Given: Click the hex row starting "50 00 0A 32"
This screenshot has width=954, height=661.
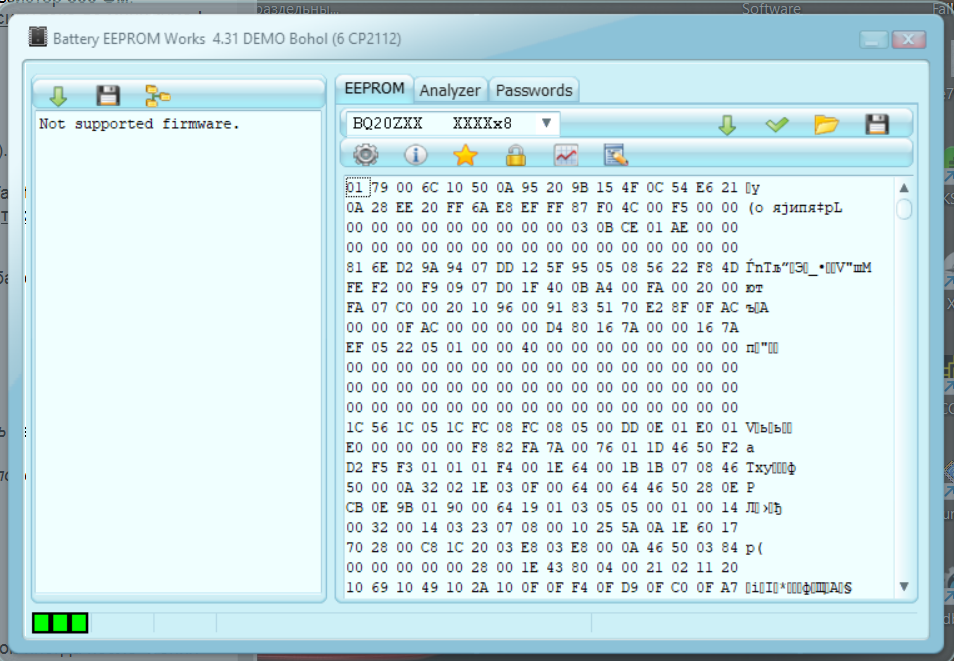Looking at the screenshot, I should click(x=551, y=488).
